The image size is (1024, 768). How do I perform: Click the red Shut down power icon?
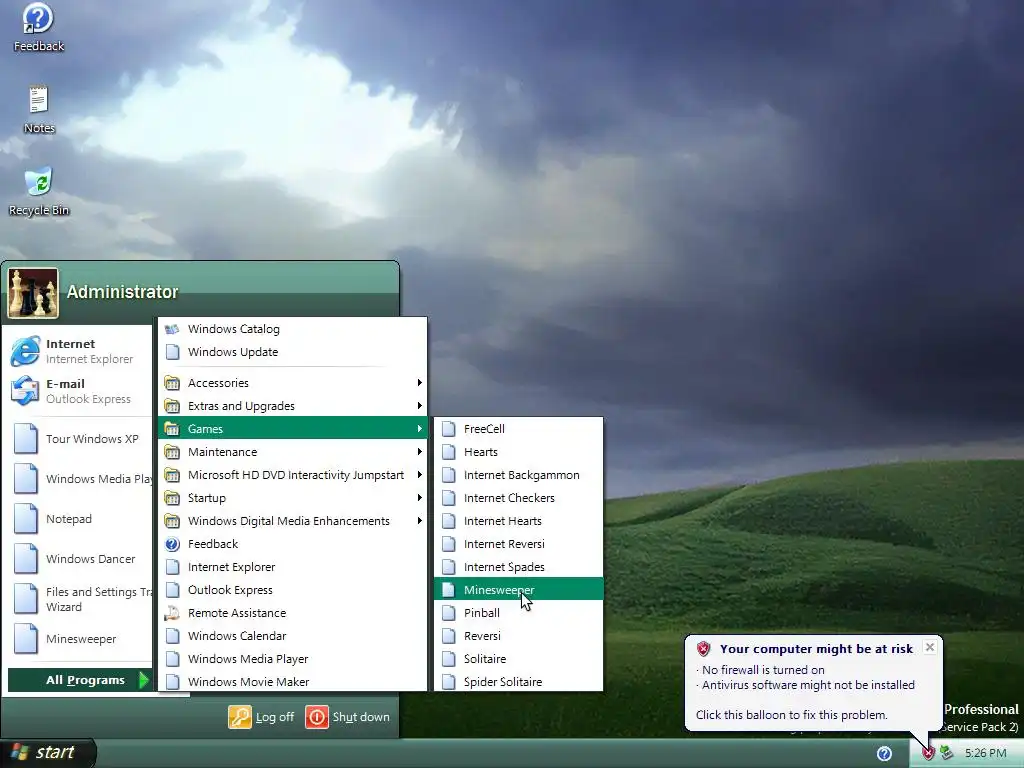click(317, 717)
